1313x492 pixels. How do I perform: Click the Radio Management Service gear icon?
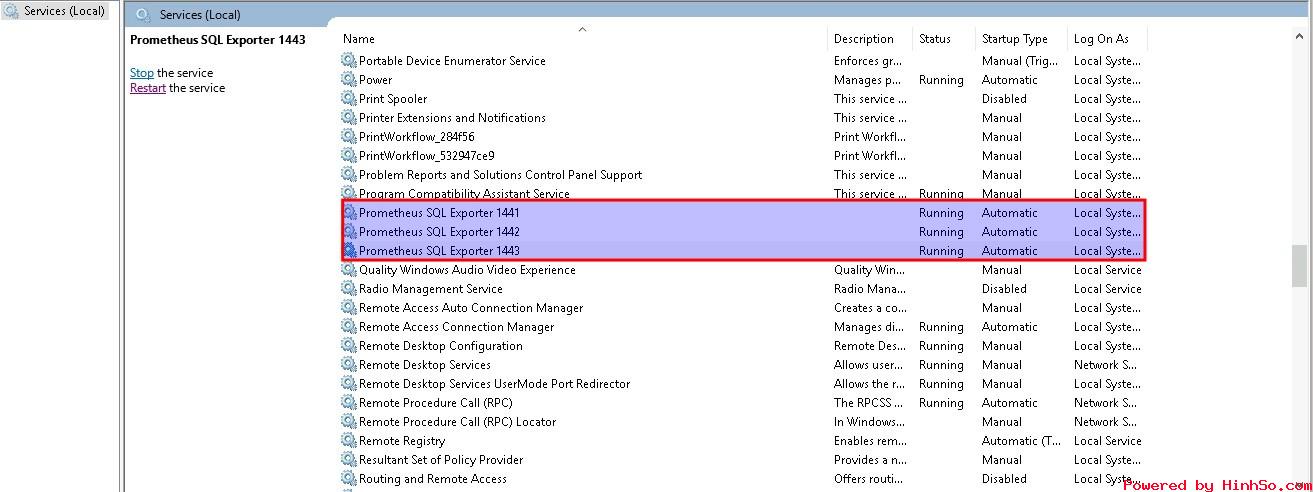click(348, 289)
